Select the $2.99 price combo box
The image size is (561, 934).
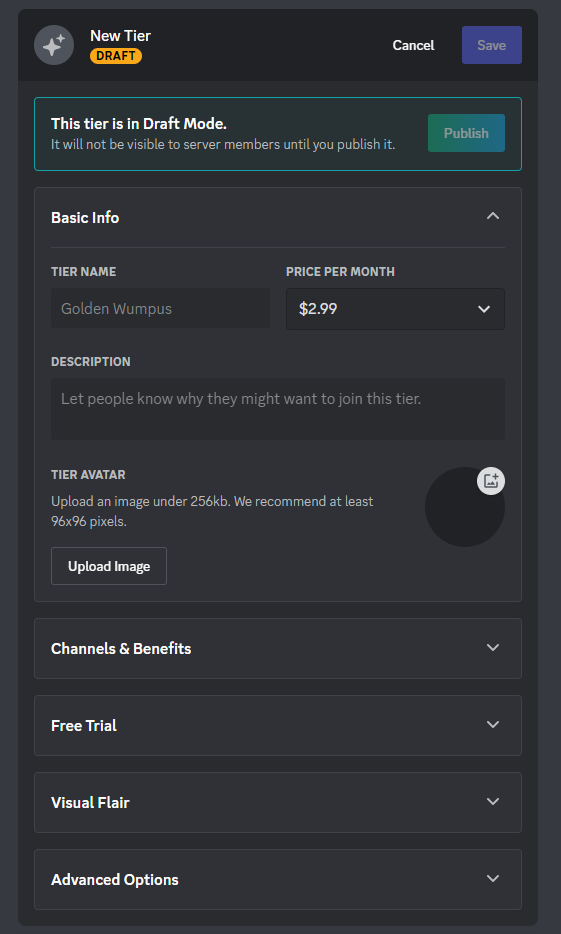tap(395, 309)
